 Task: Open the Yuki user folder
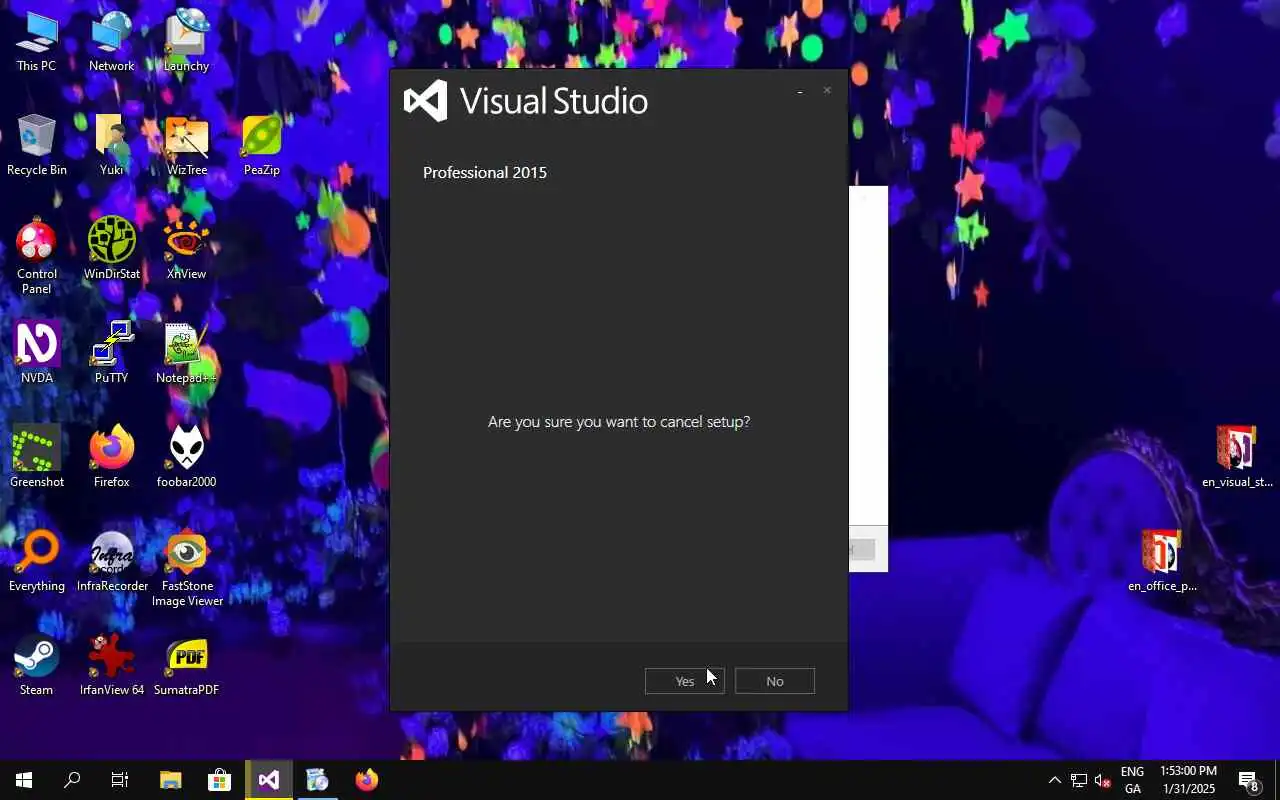112,146
